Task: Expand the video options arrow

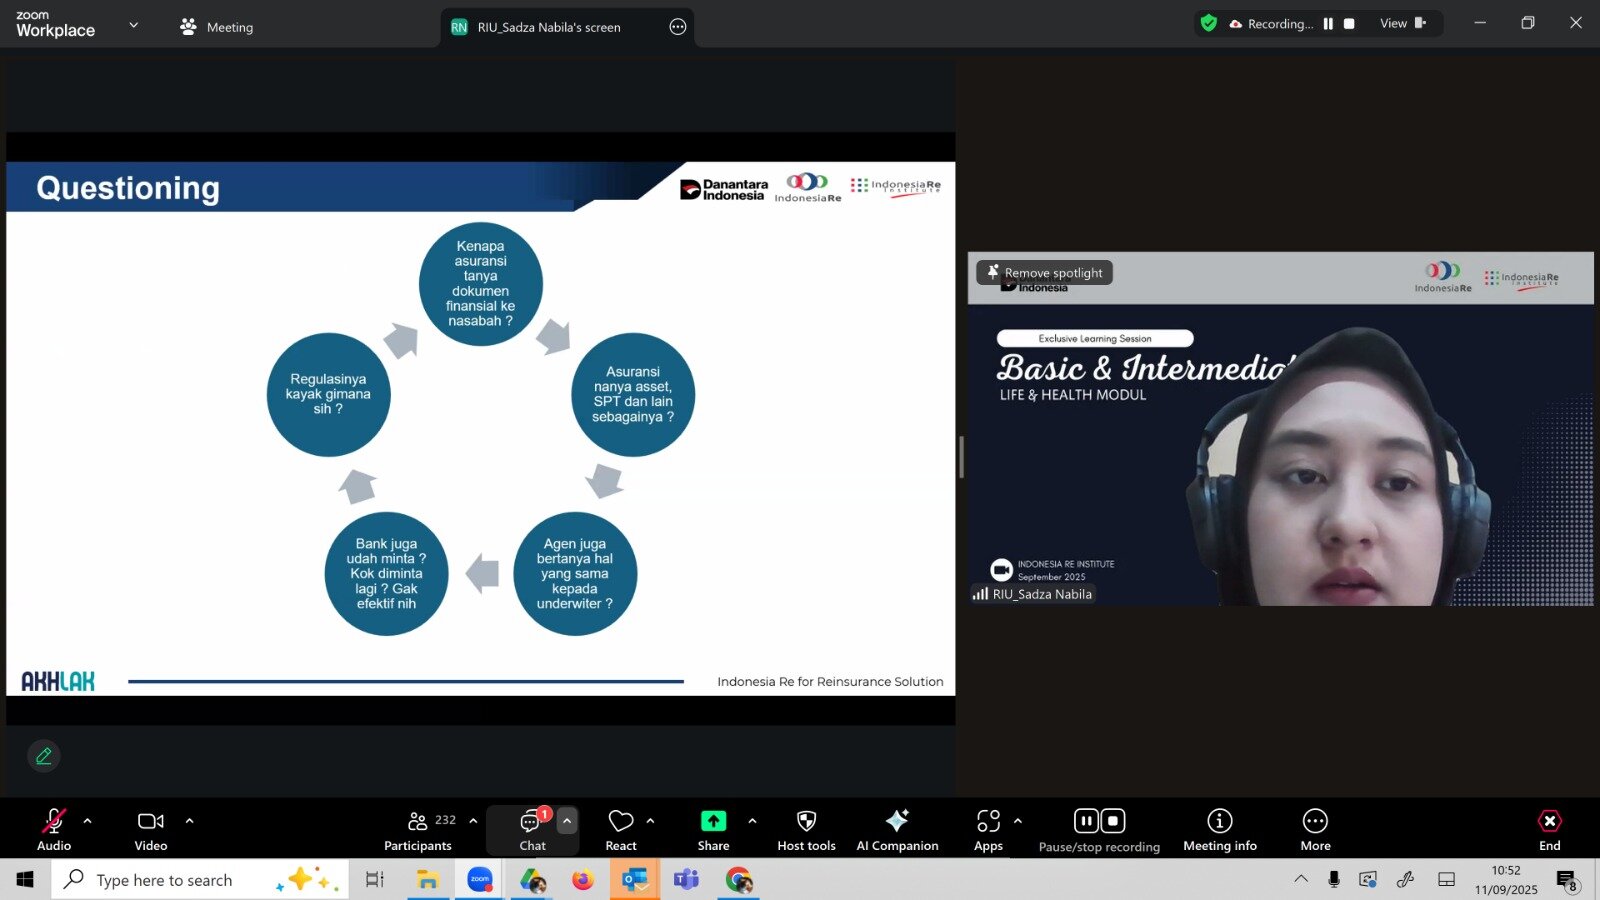Action: coord(190,821)
